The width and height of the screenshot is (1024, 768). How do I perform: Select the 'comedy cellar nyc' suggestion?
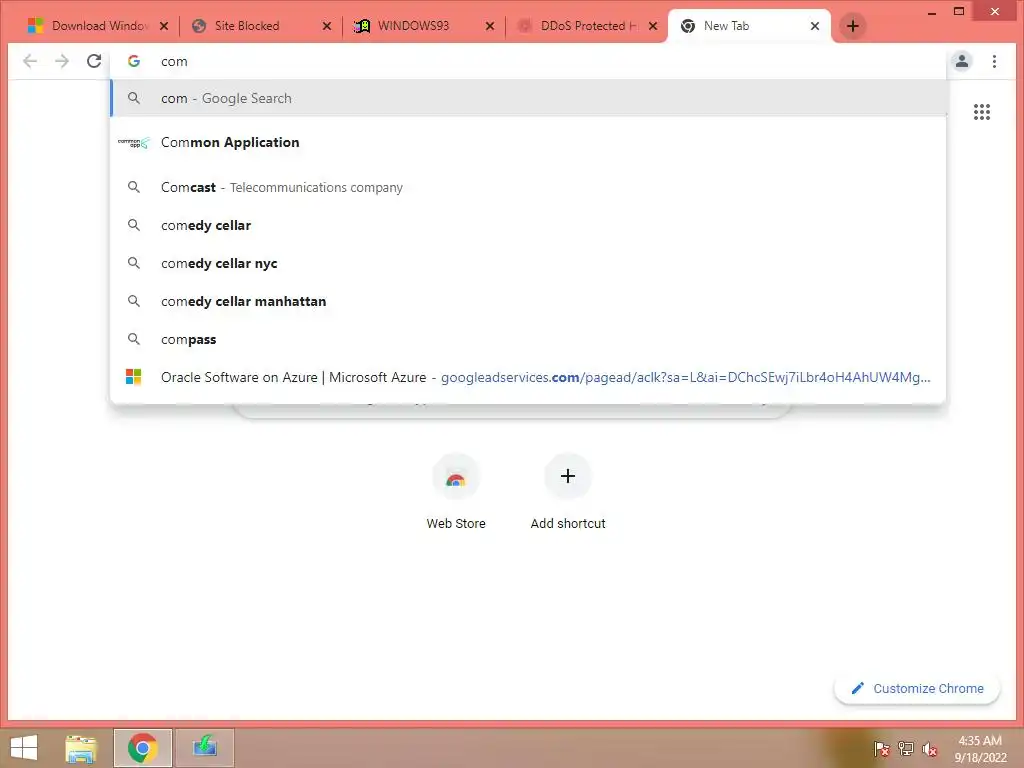coord(529,263)
